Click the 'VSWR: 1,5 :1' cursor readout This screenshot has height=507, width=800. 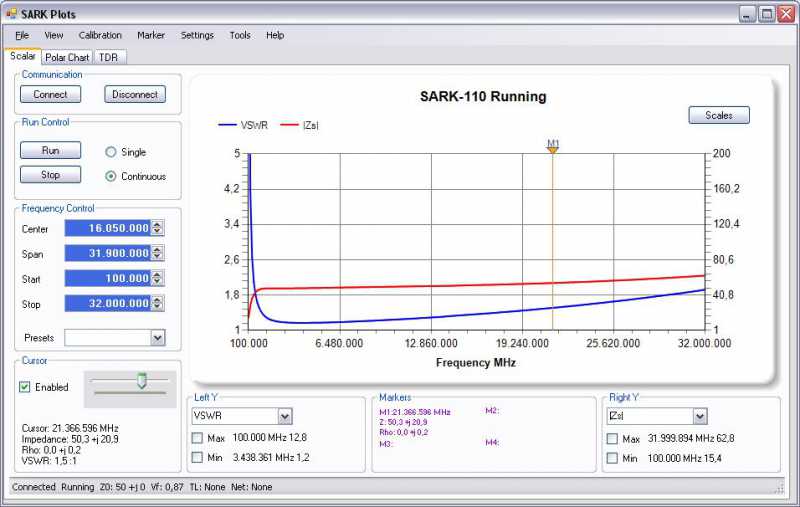pos(49,461)
